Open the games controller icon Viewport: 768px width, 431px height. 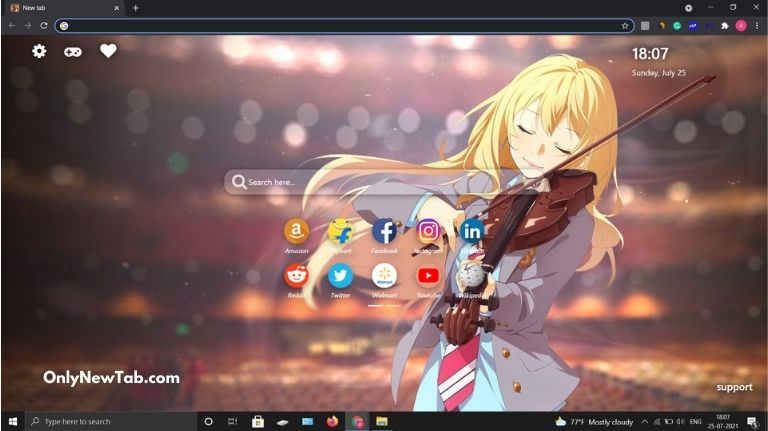pyautogui.click(x=73, y=51)
